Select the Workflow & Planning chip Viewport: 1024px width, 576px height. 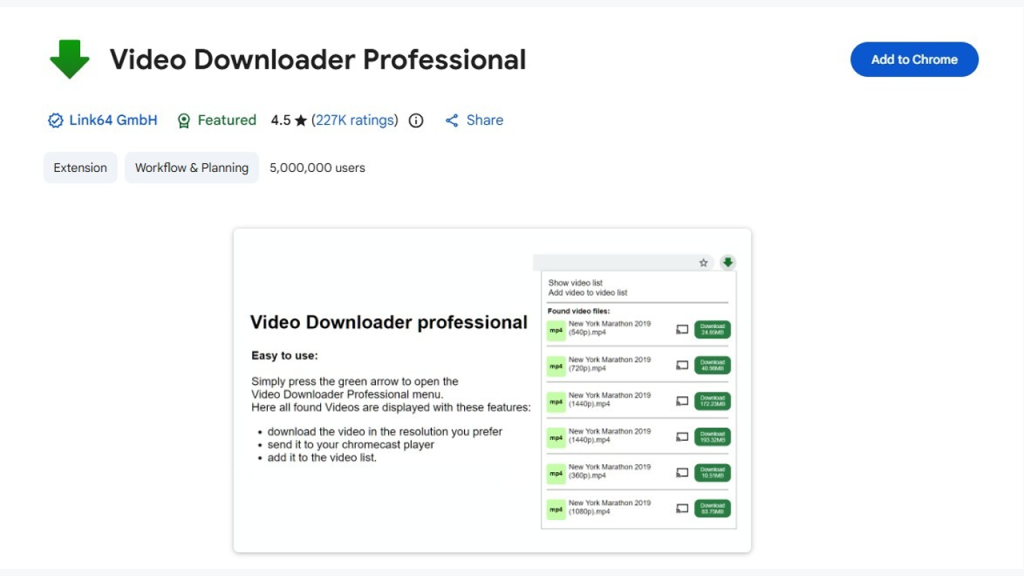pyautogui.click(x=192, y=168)
